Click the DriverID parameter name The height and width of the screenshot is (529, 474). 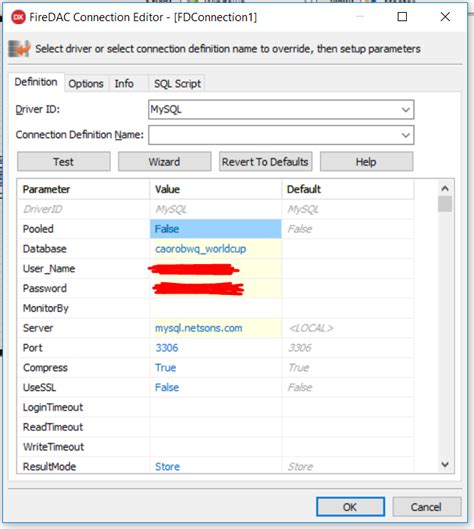pyautogui.click(x=43, y=209)
